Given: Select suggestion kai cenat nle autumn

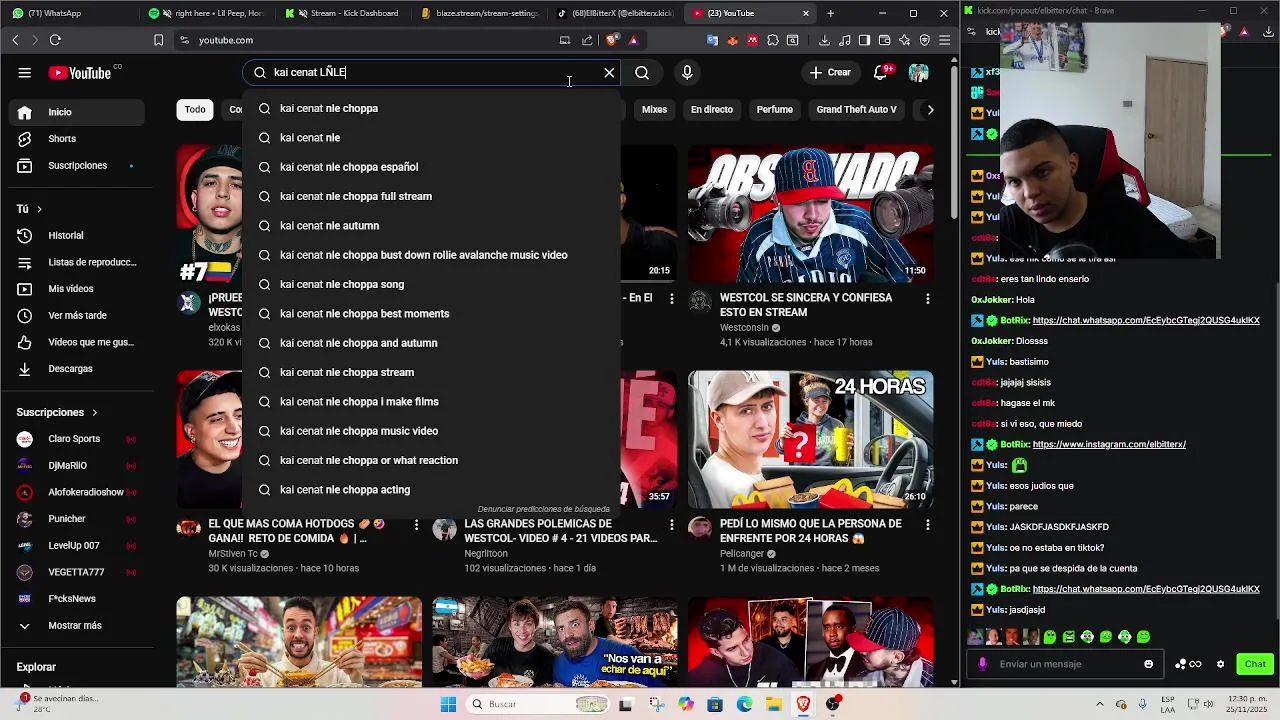Looking at the screenshot, I should [431, 226].
